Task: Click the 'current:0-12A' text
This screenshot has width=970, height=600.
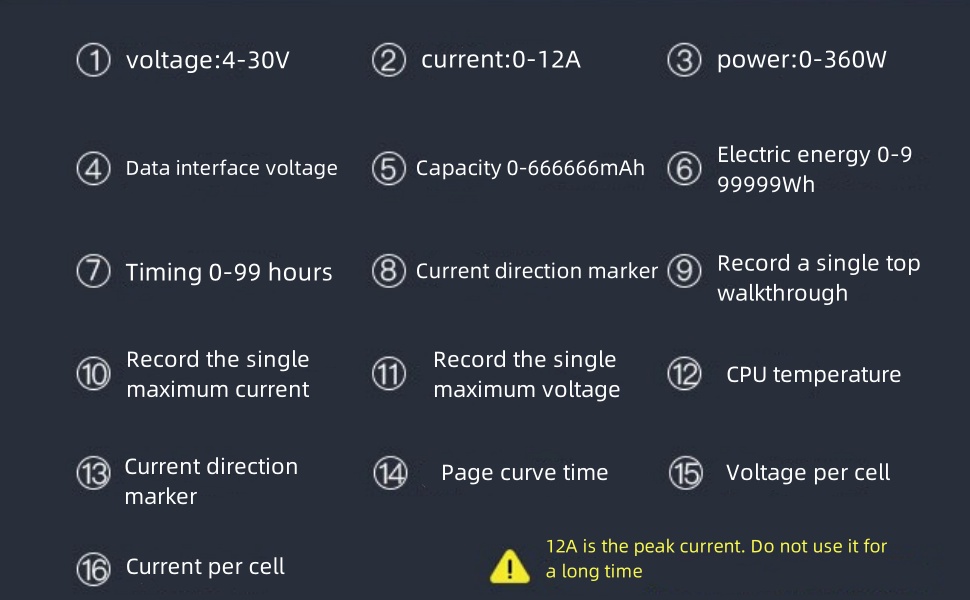Action: [500, 60]
